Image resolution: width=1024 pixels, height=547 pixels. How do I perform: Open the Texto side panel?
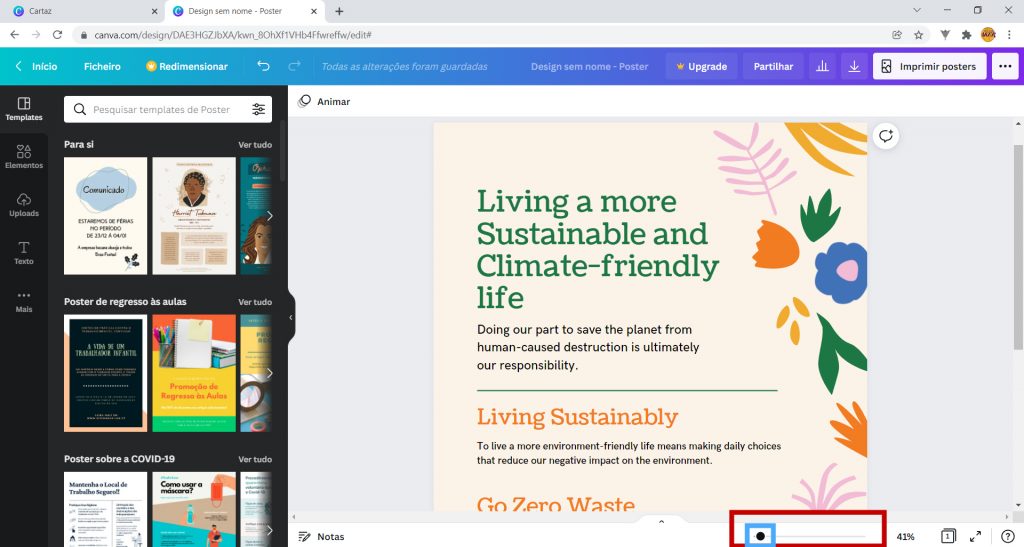(24, 253)
